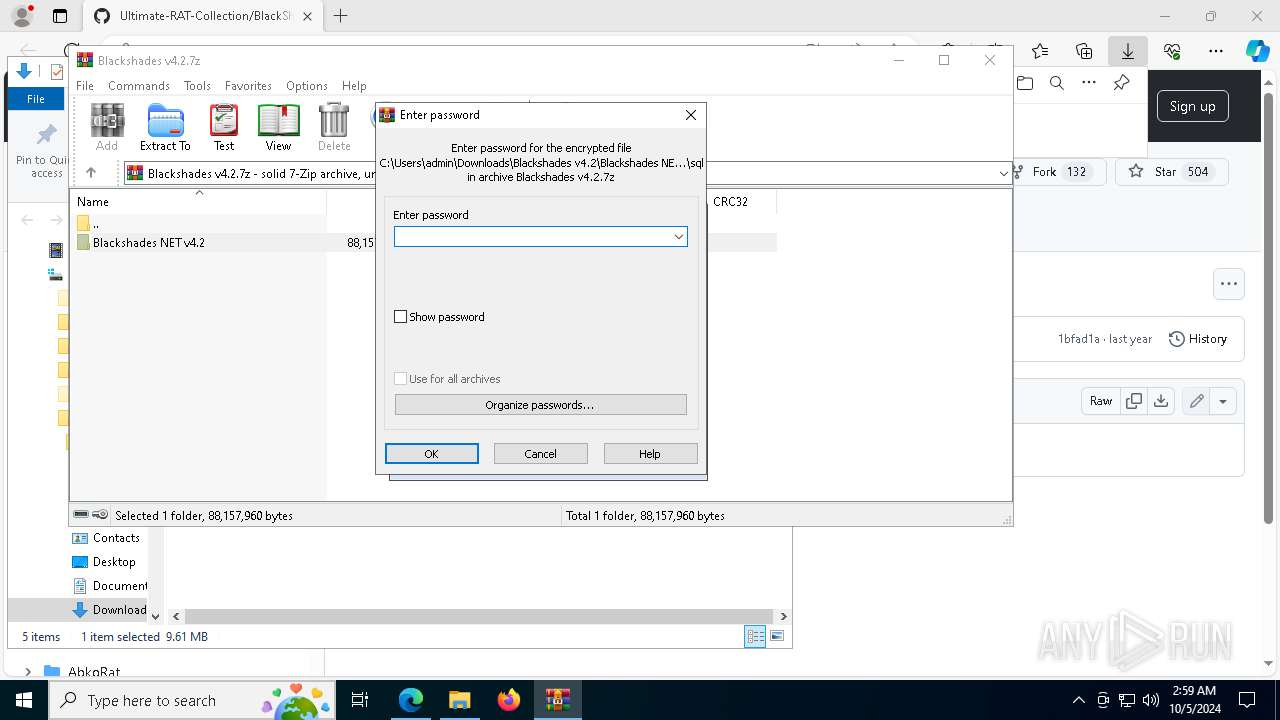Click the Browser essentials heart icon
Image resolution: width=1280 pixels, height=720 pixels.
click(x=1172, y=51)
